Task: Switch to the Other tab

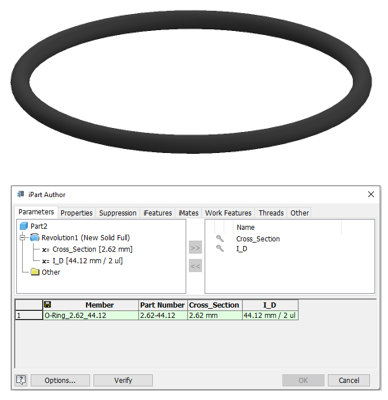Action: [x=299, y=213]
